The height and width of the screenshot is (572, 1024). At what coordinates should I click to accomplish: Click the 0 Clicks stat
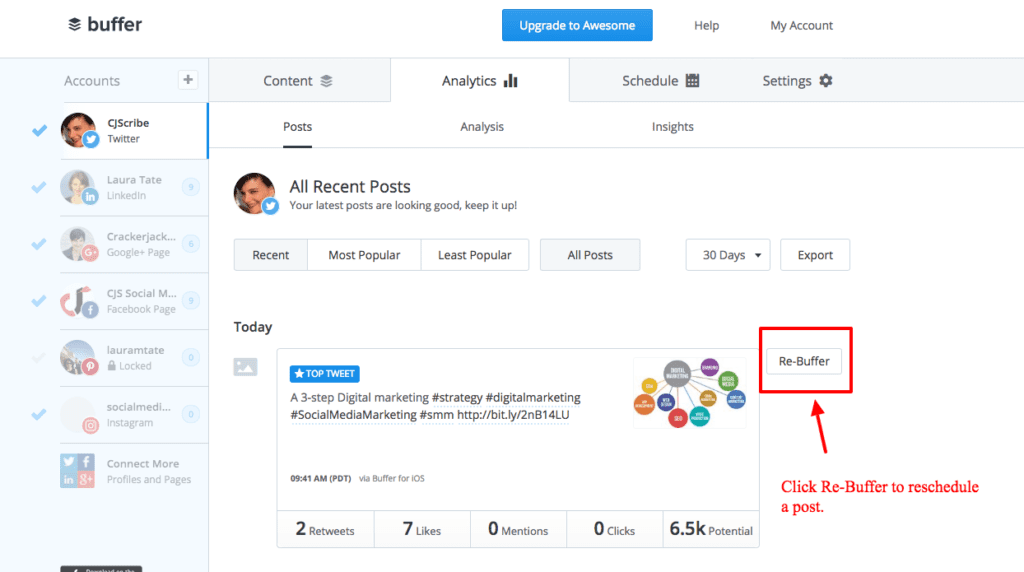615,529
